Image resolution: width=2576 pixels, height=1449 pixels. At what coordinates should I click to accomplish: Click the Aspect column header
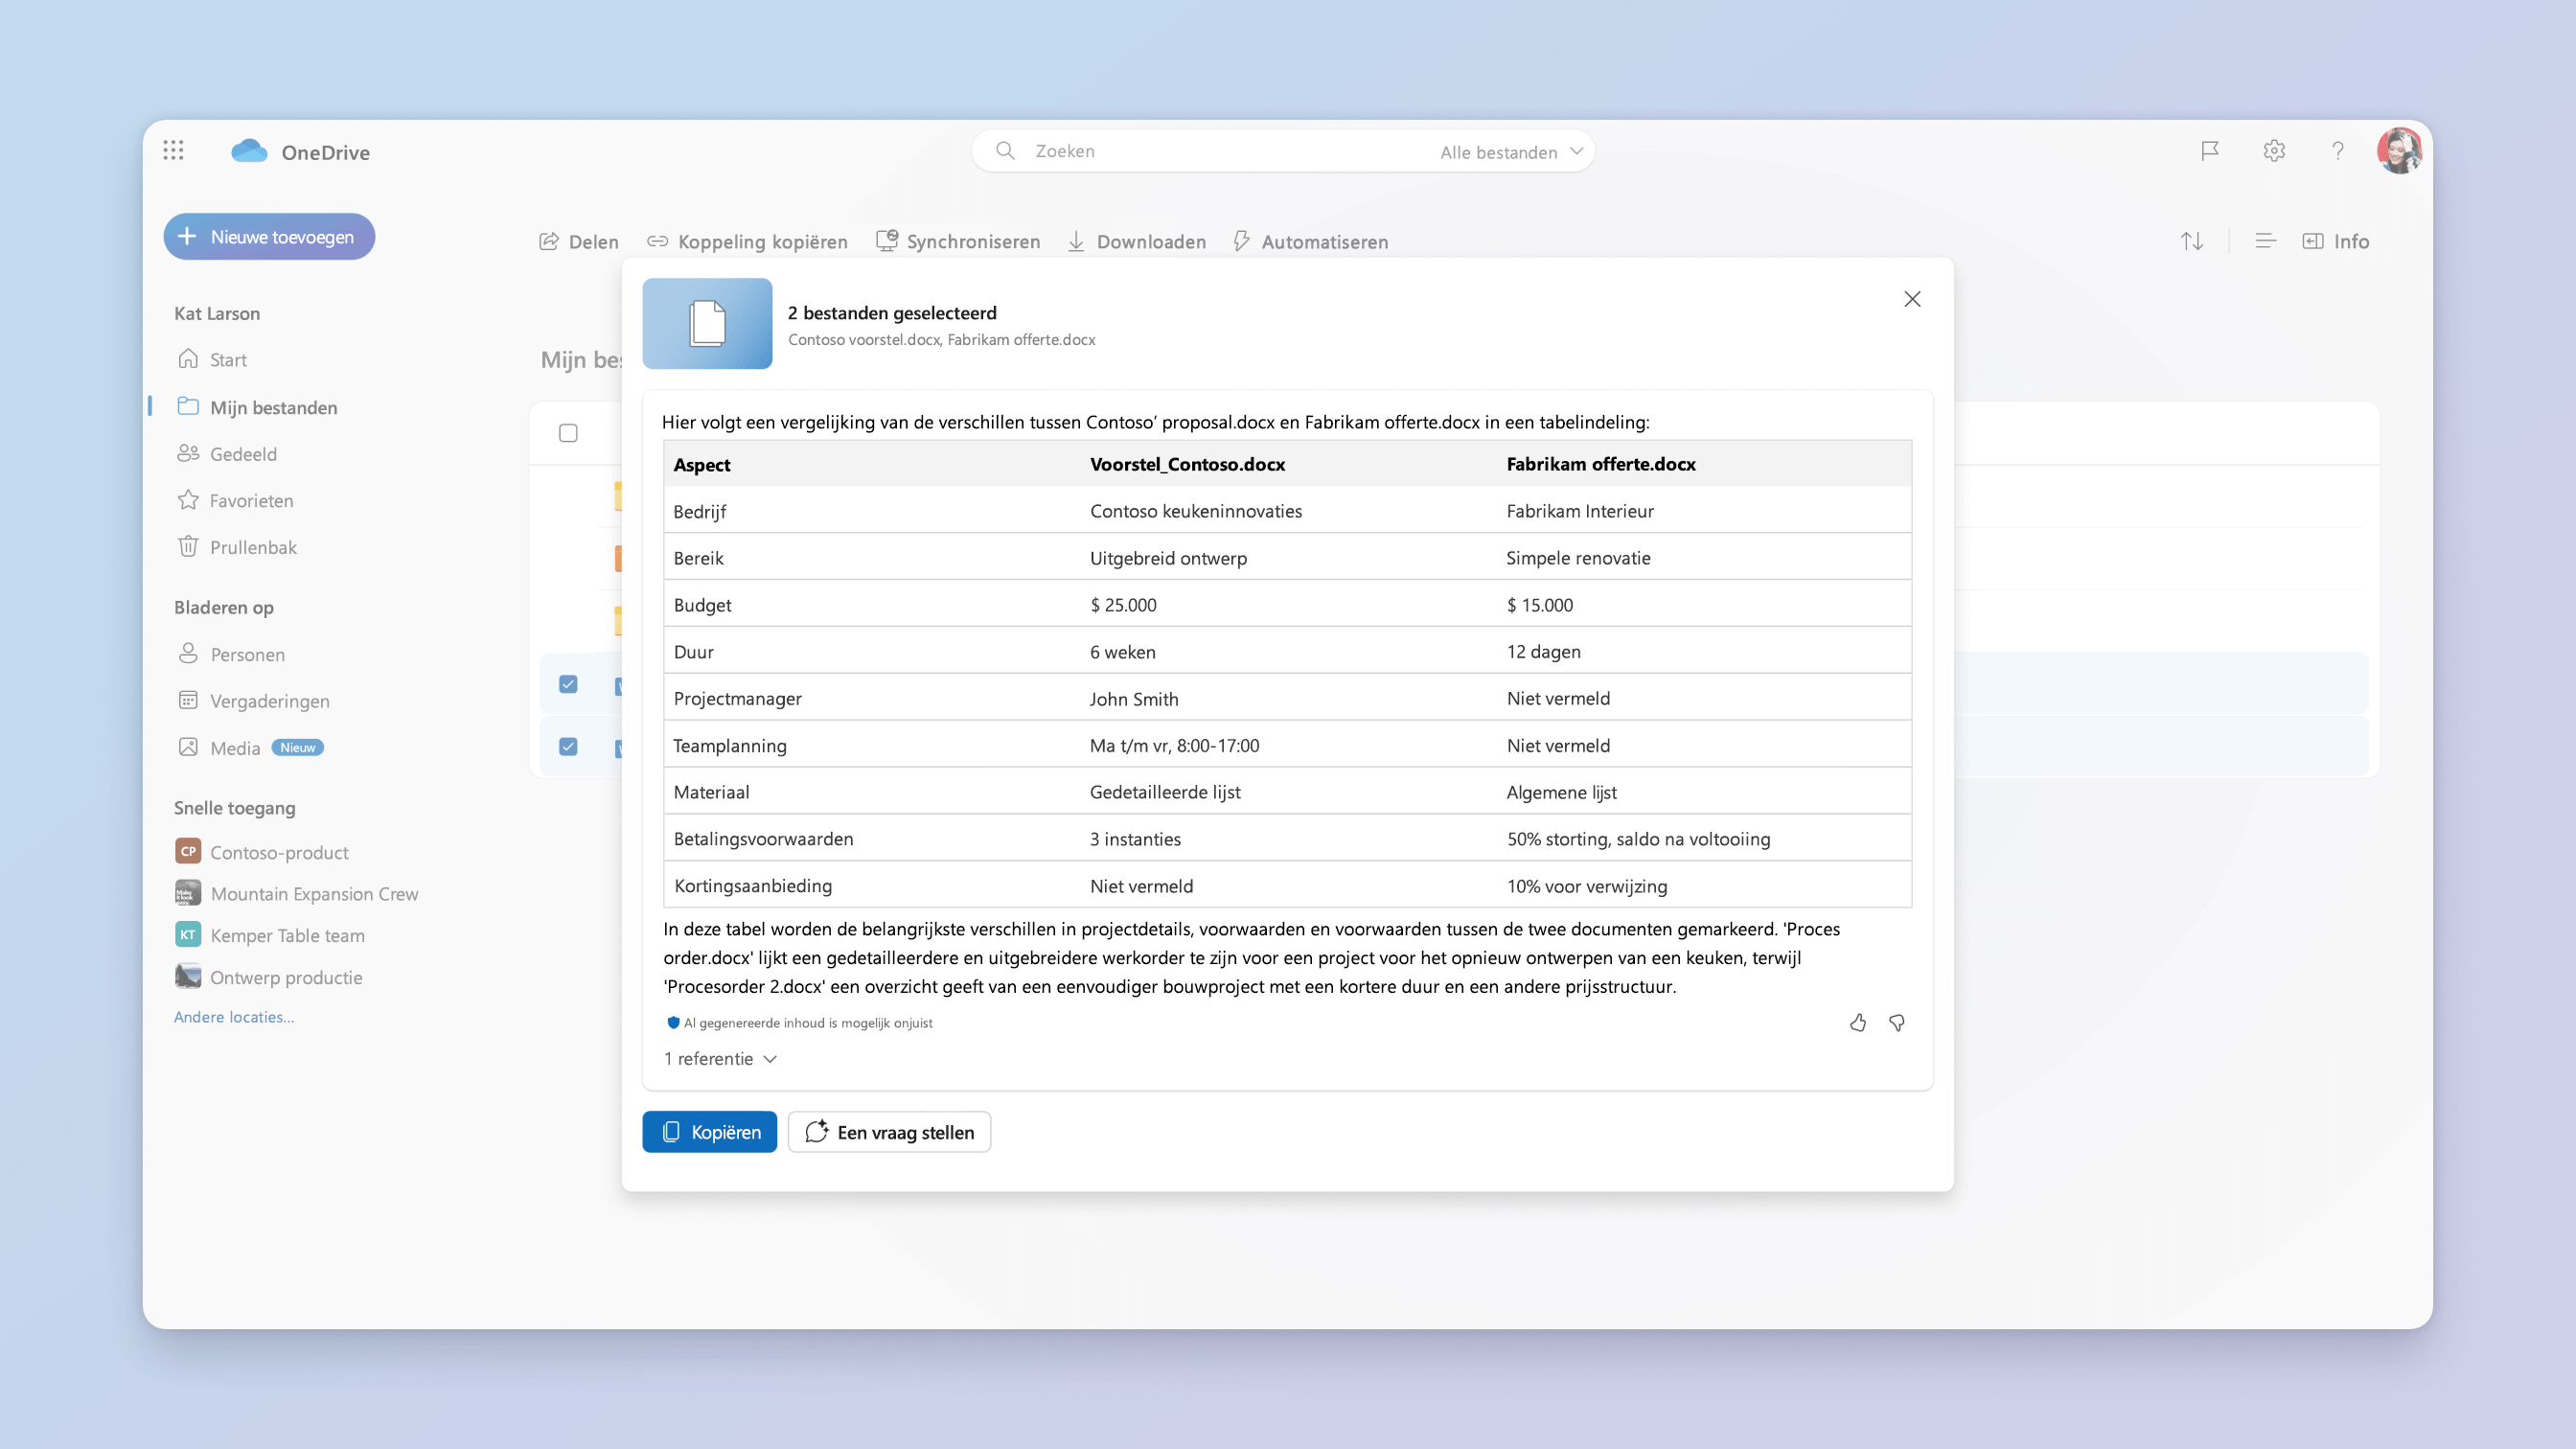[702, 464]
